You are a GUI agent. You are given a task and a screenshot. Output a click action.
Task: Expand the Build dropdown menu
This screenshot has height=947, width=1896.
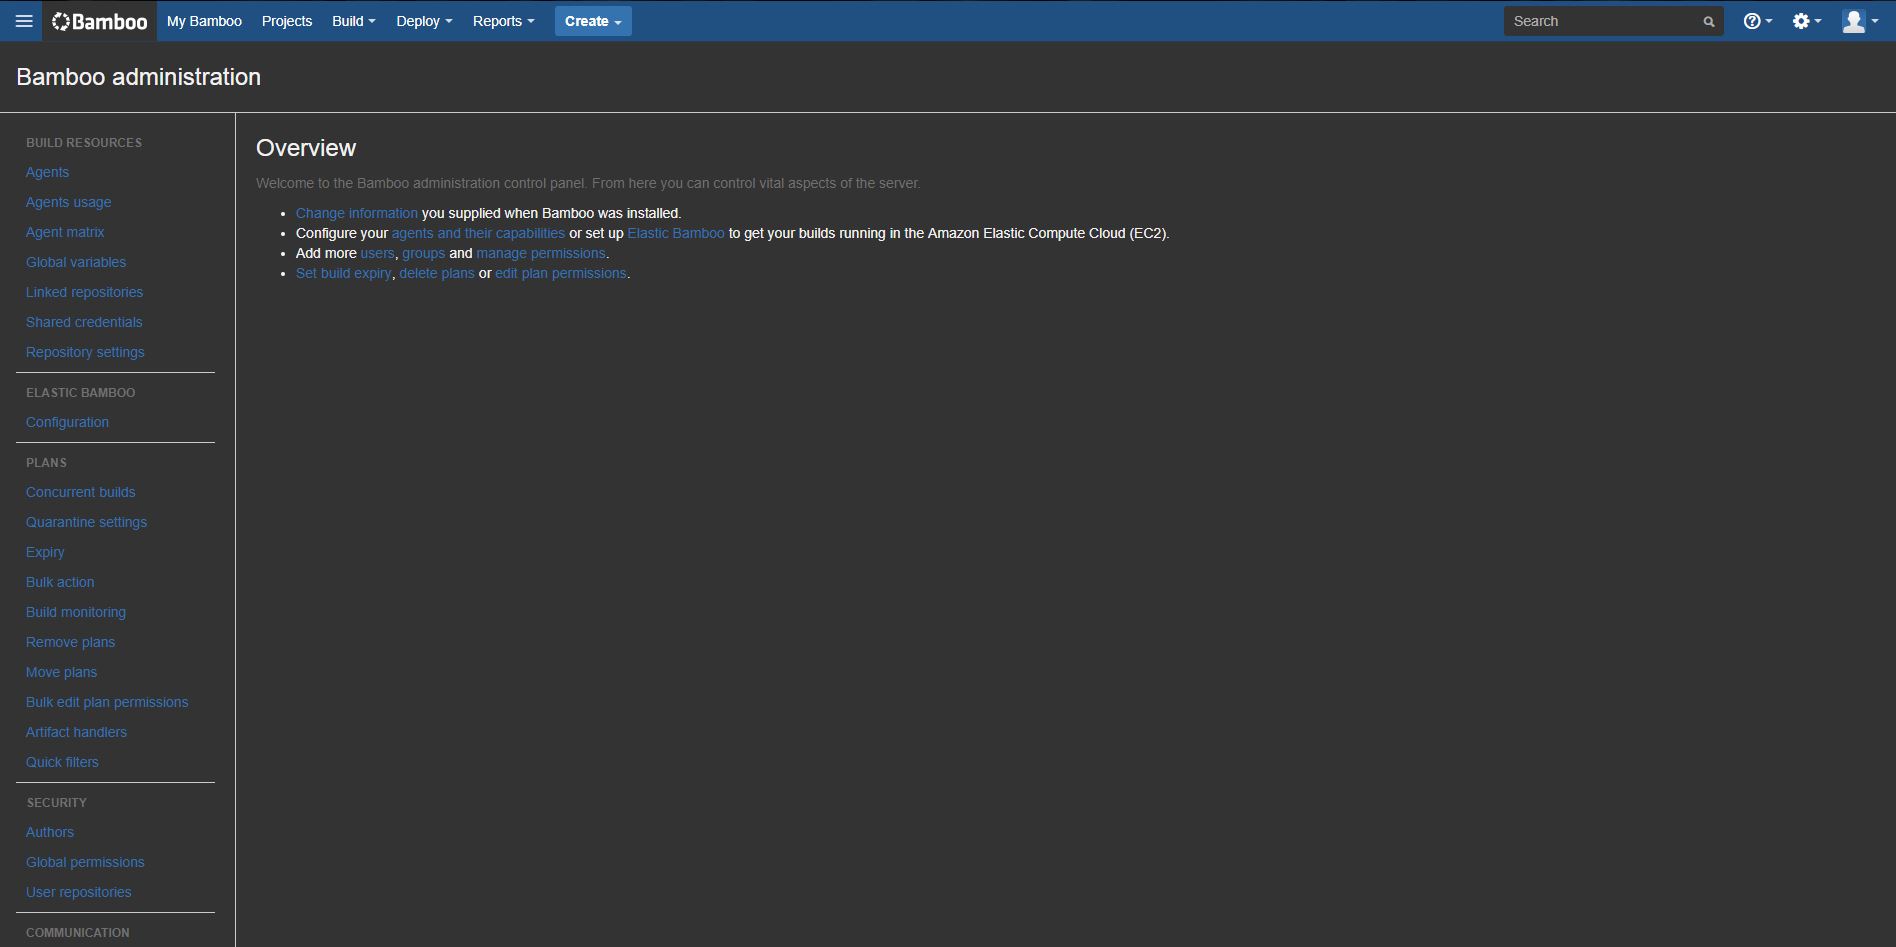(354, 21)
